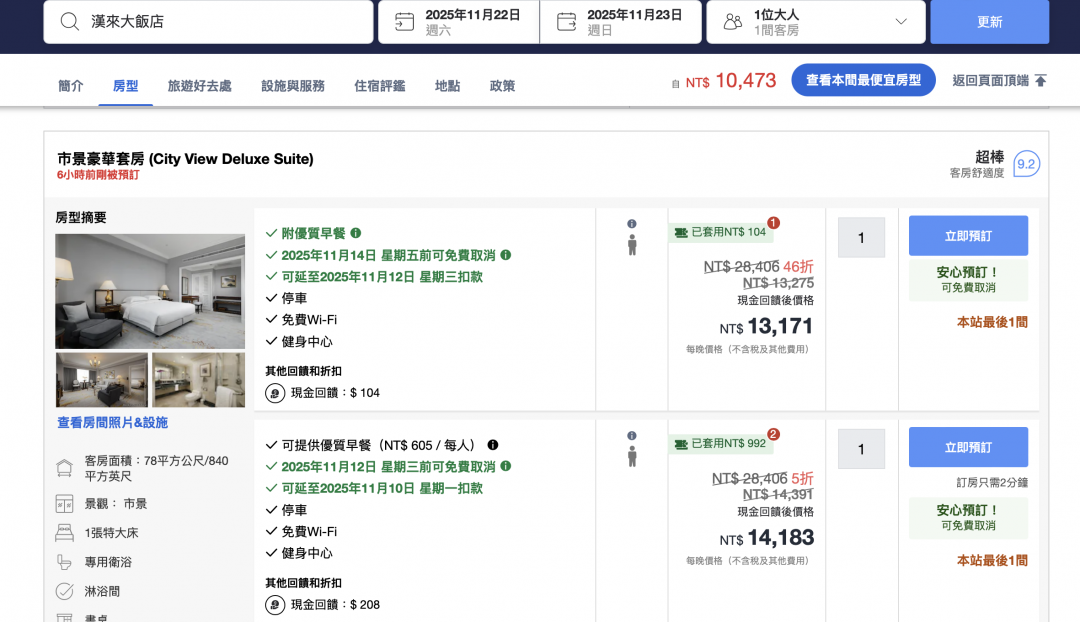Click the 現金回饋 $ 208 coin icon
This screenshot has height=622, width=1080.
click(x=275, y=604)
